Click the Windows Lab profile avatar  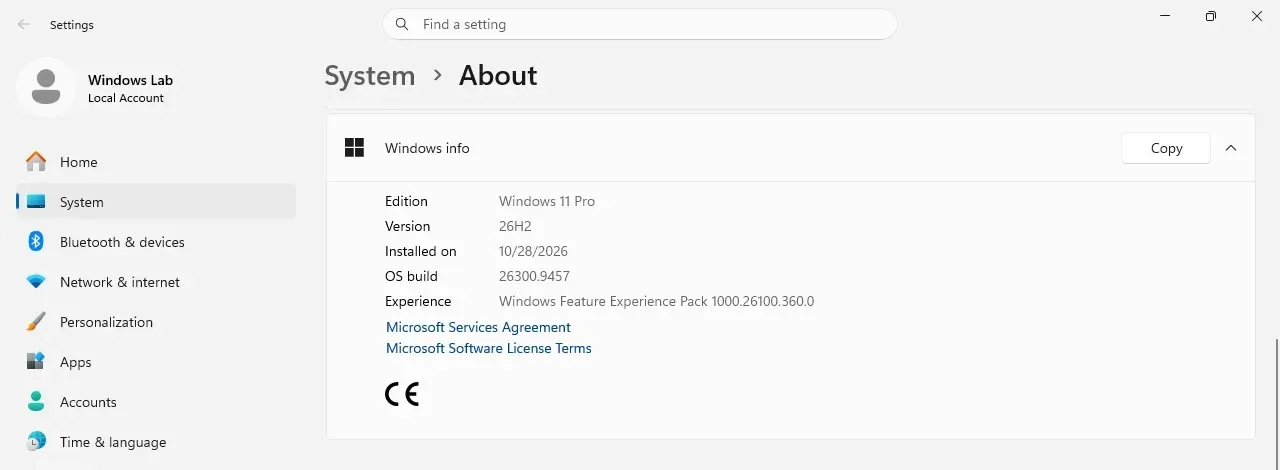coord(45,87)
